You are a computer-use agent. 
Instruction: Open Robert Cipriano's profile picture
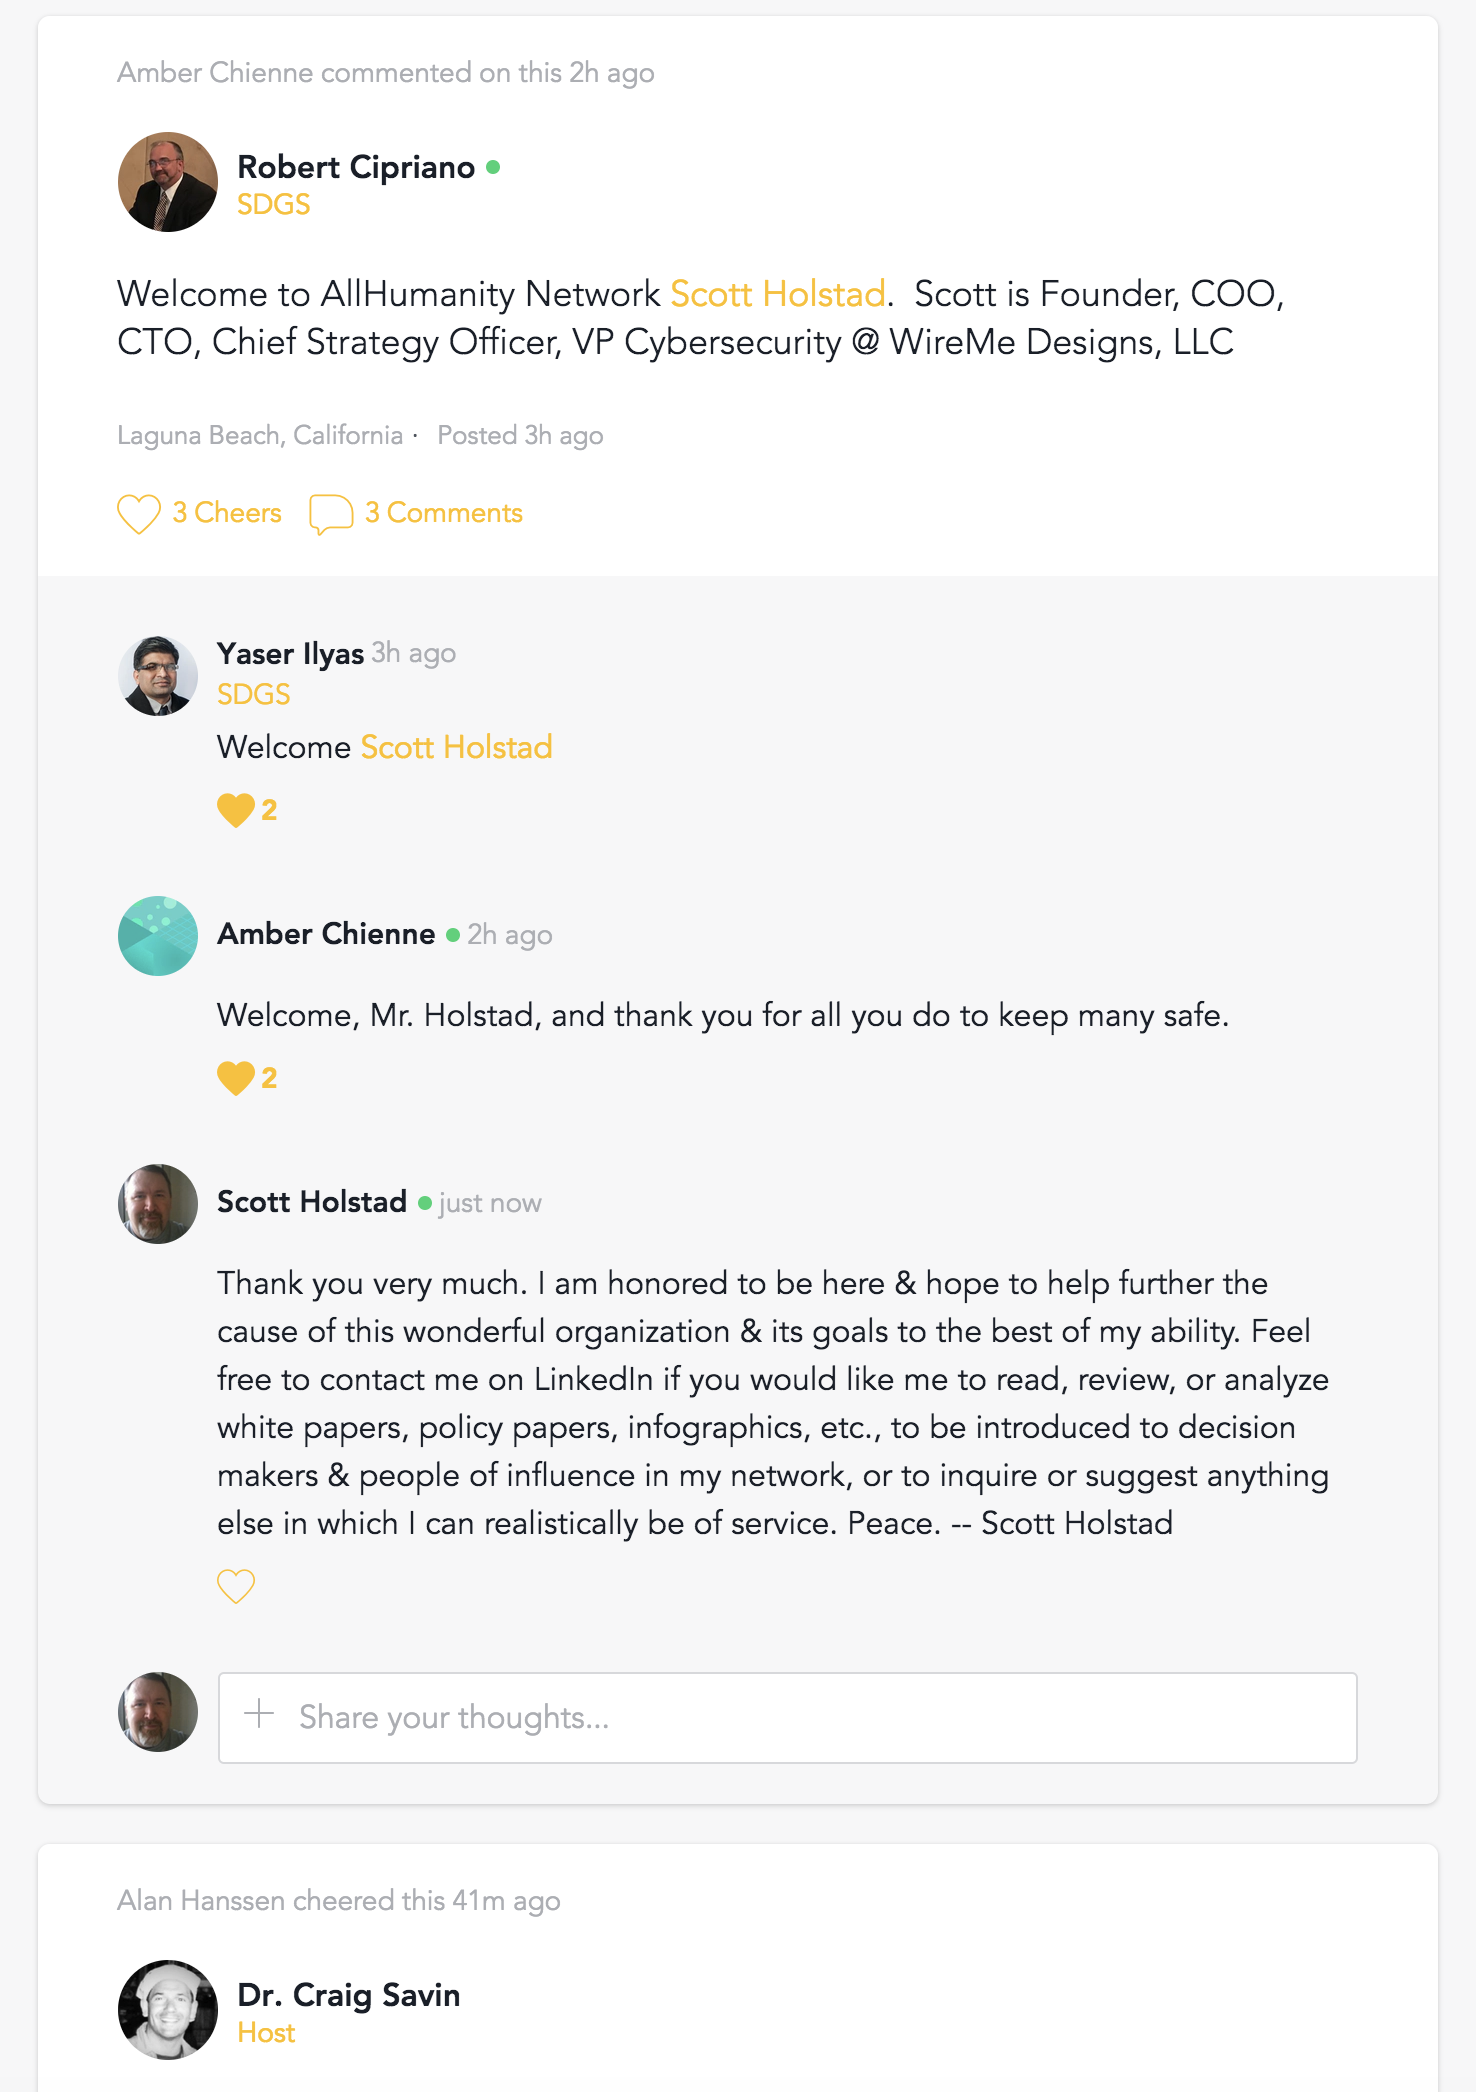(x=168, y=182)
